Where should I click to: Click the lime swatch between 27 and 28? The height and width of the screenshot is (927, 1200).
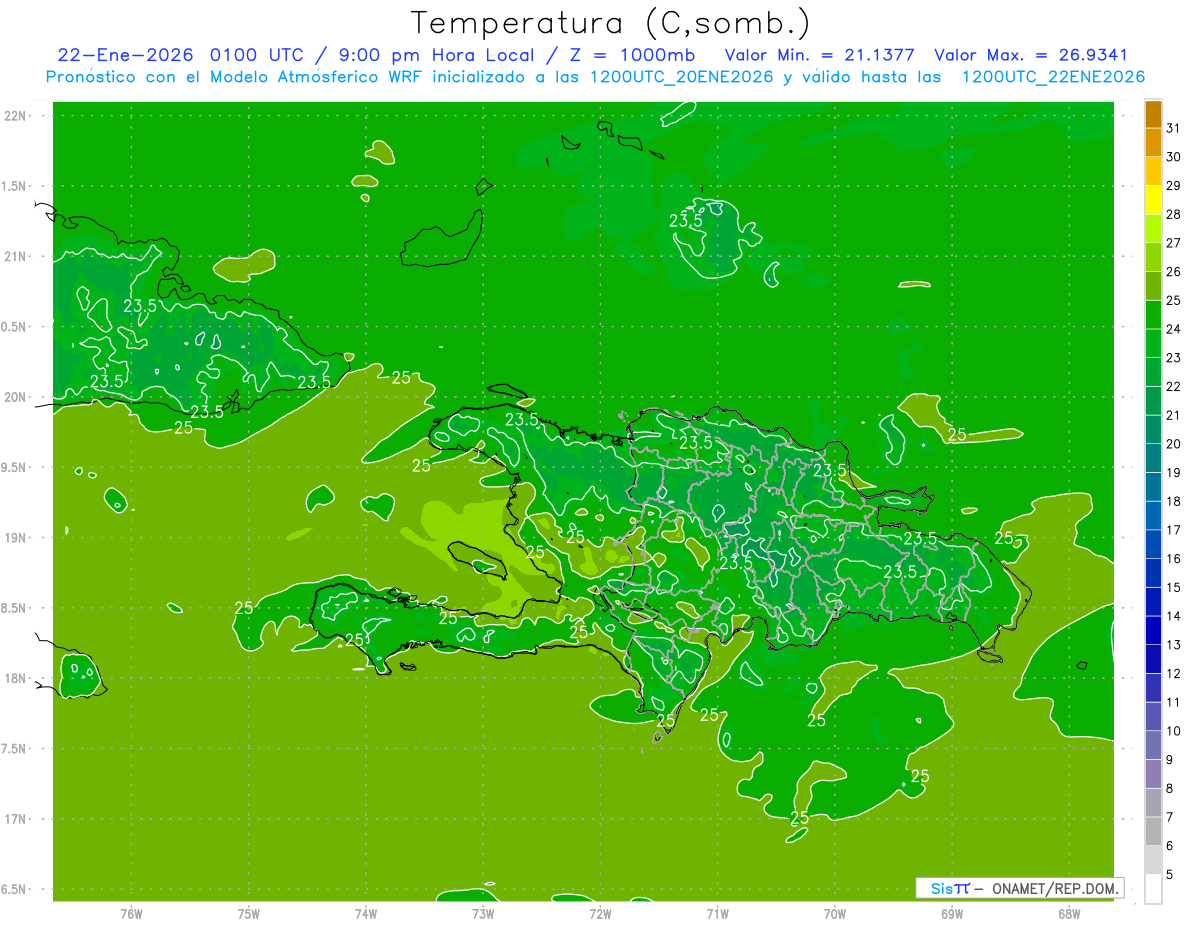1153,229
